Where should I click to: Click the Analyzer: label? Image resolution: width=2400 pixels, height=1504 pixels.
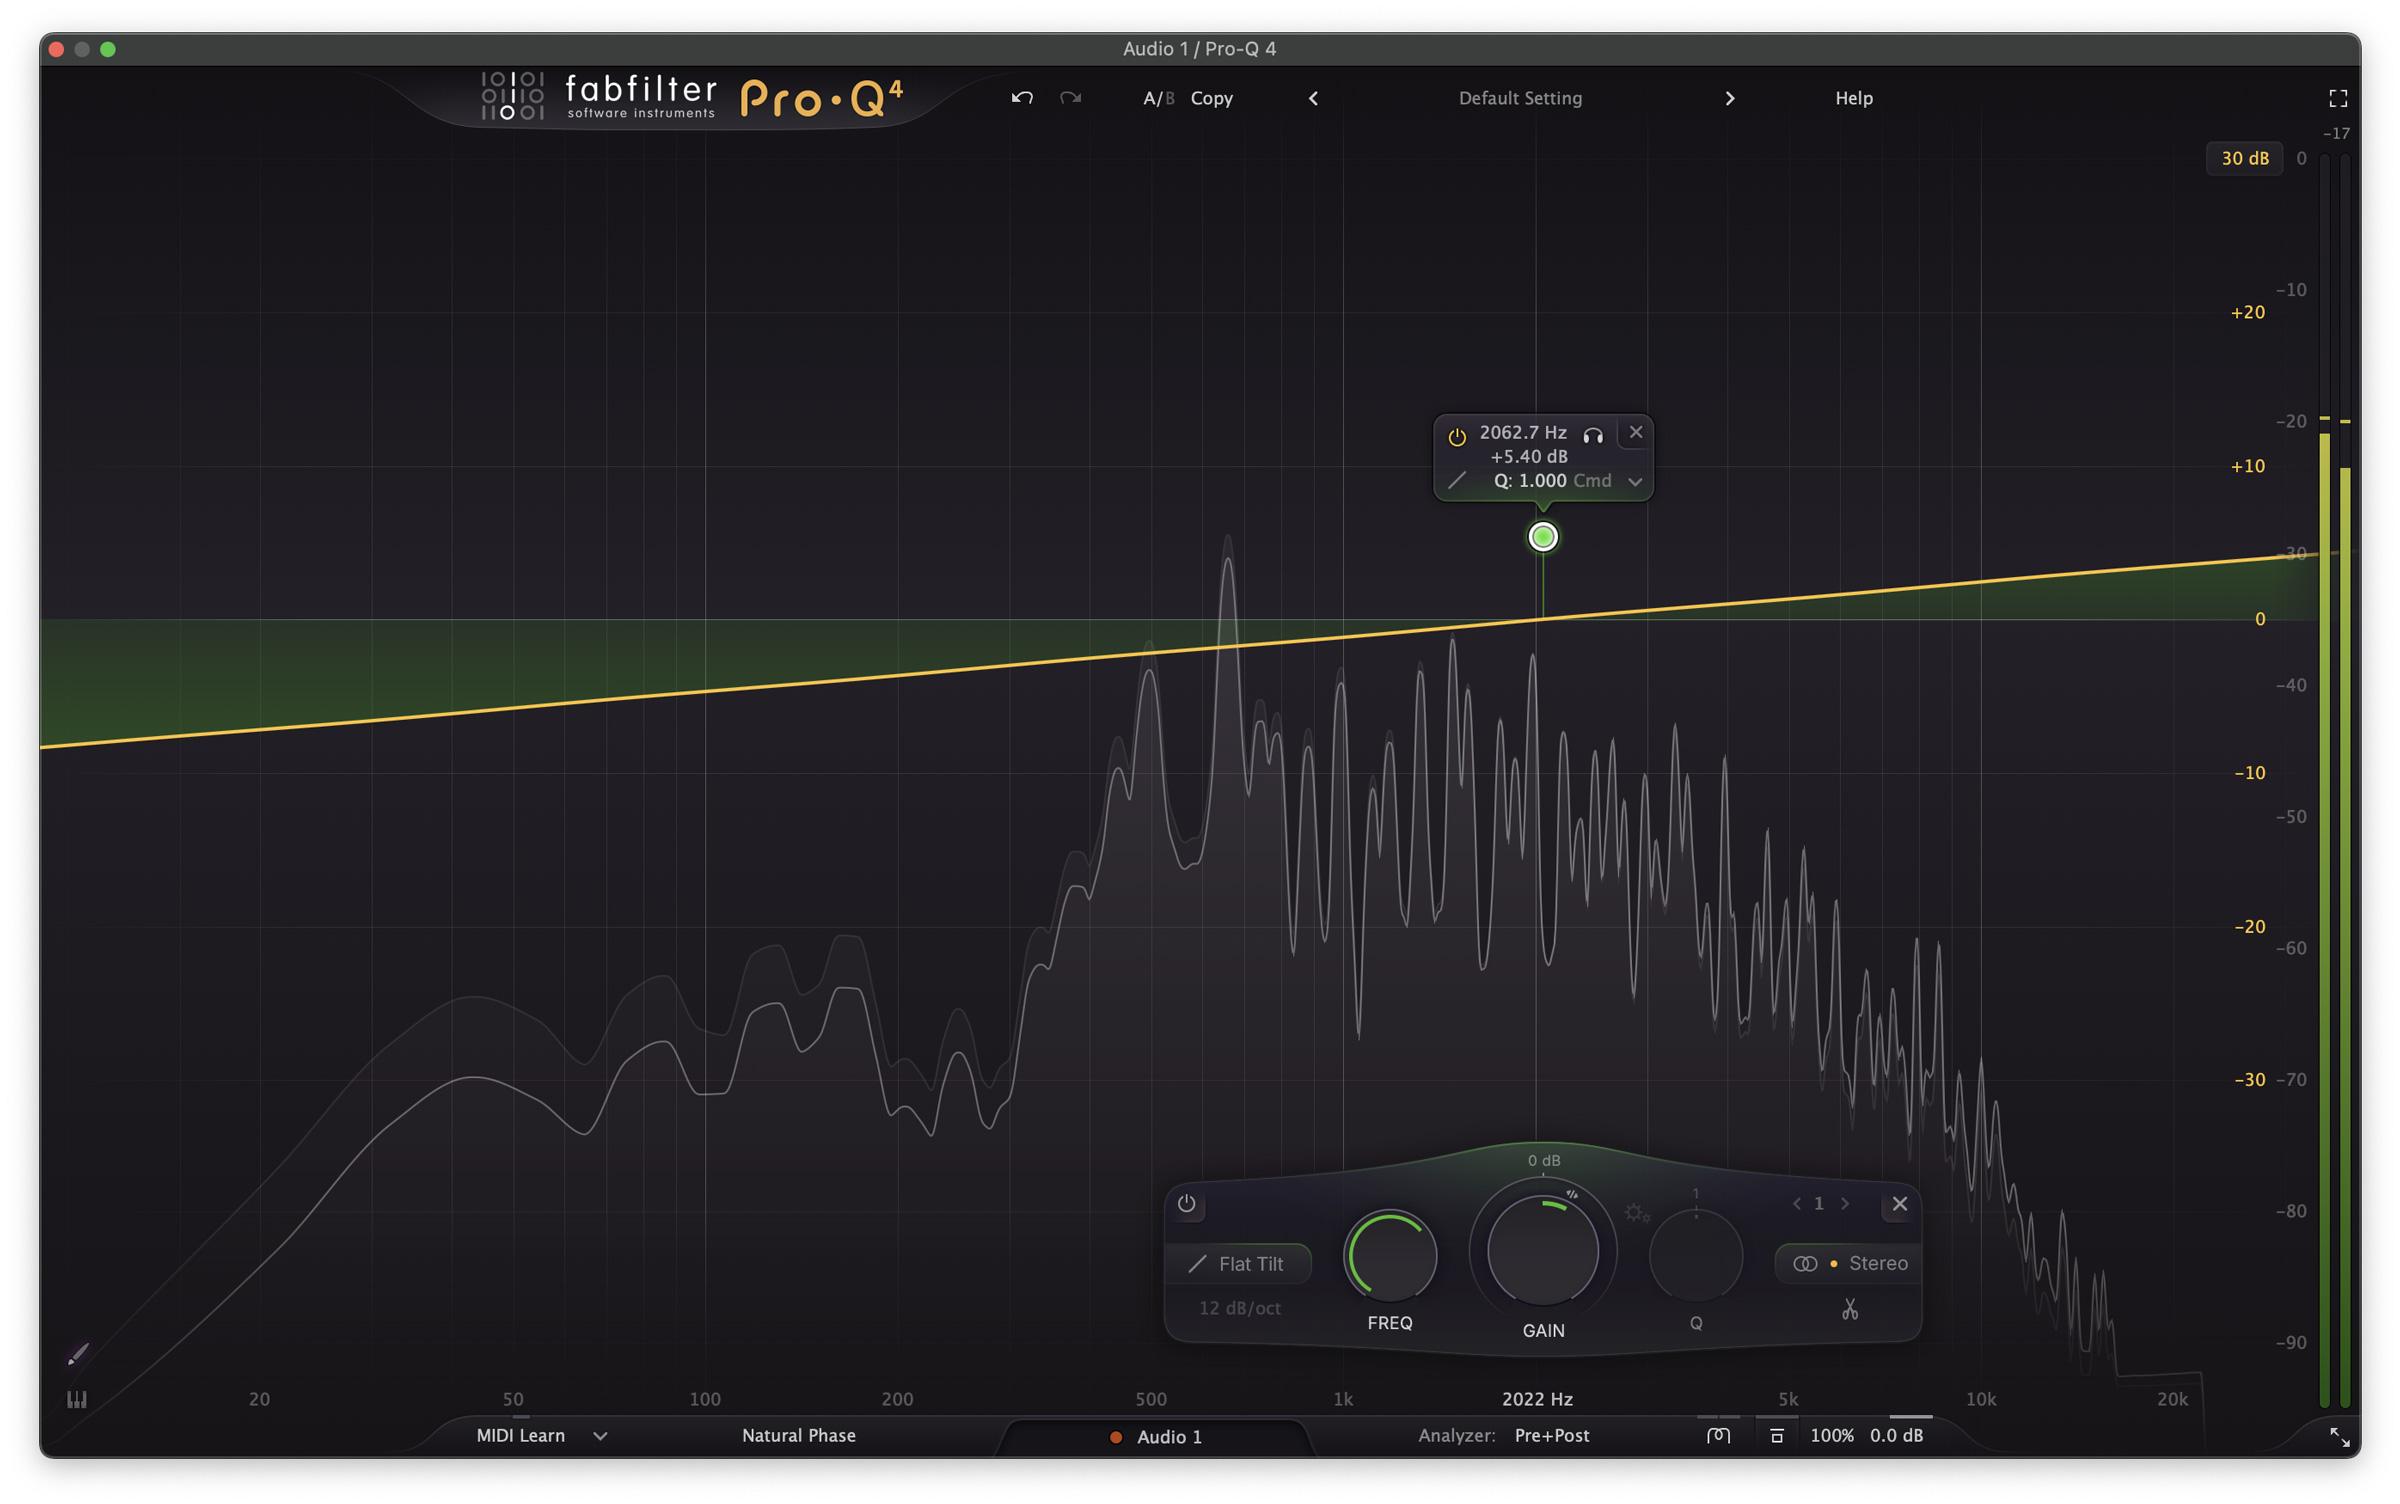pyautogui.click(x=1457, y=1435)
